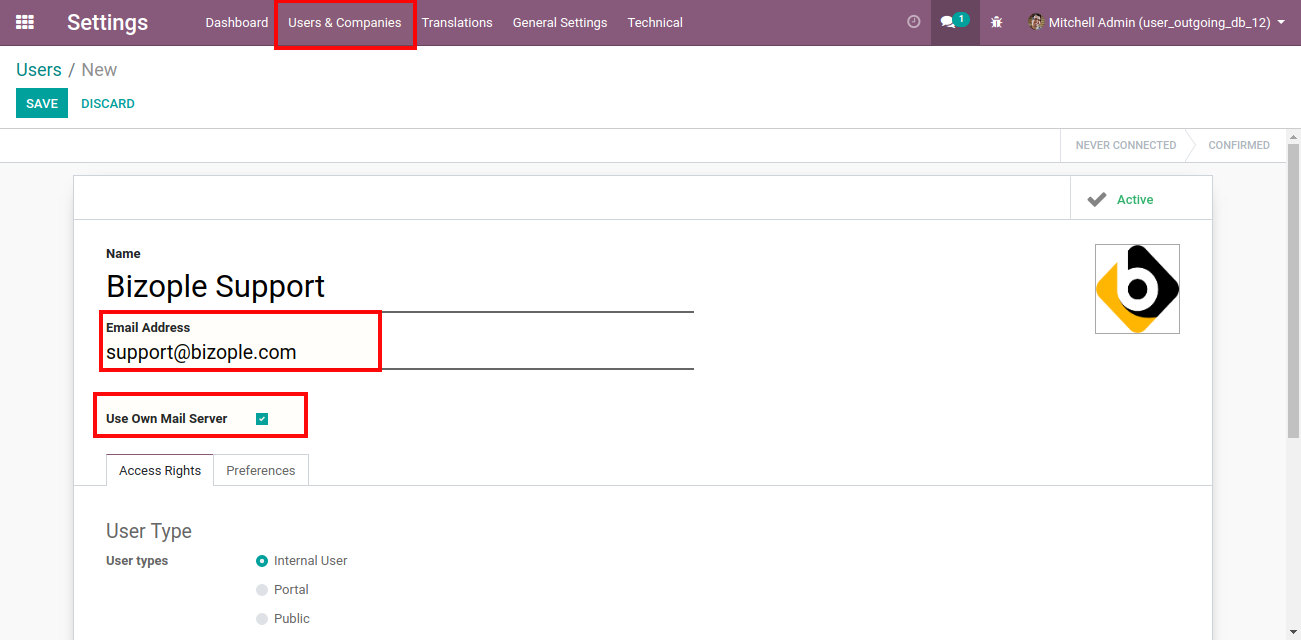Click the Name field Bizople Support
The height and width of the screenshot is (640, 1301).
(400, 287)
